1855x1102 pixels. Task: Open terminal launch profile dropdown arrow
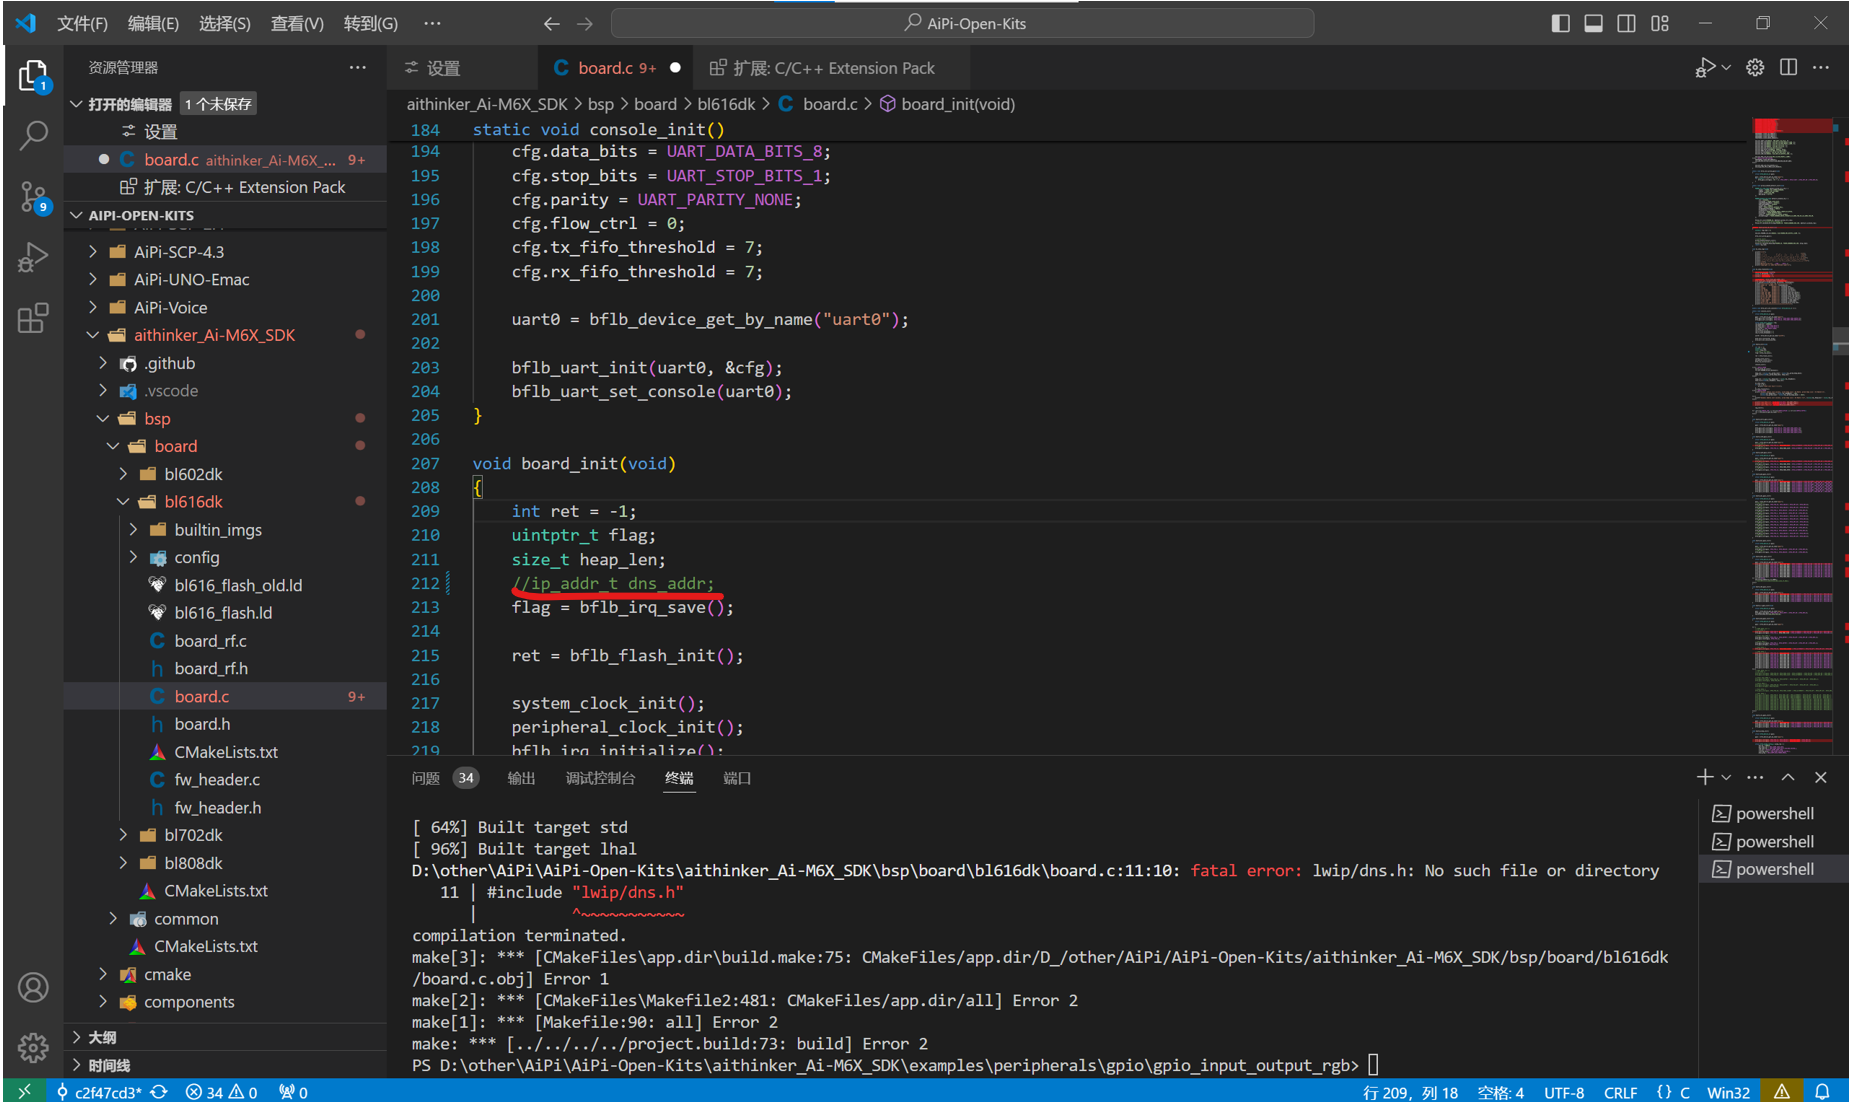coord(1726,777)
